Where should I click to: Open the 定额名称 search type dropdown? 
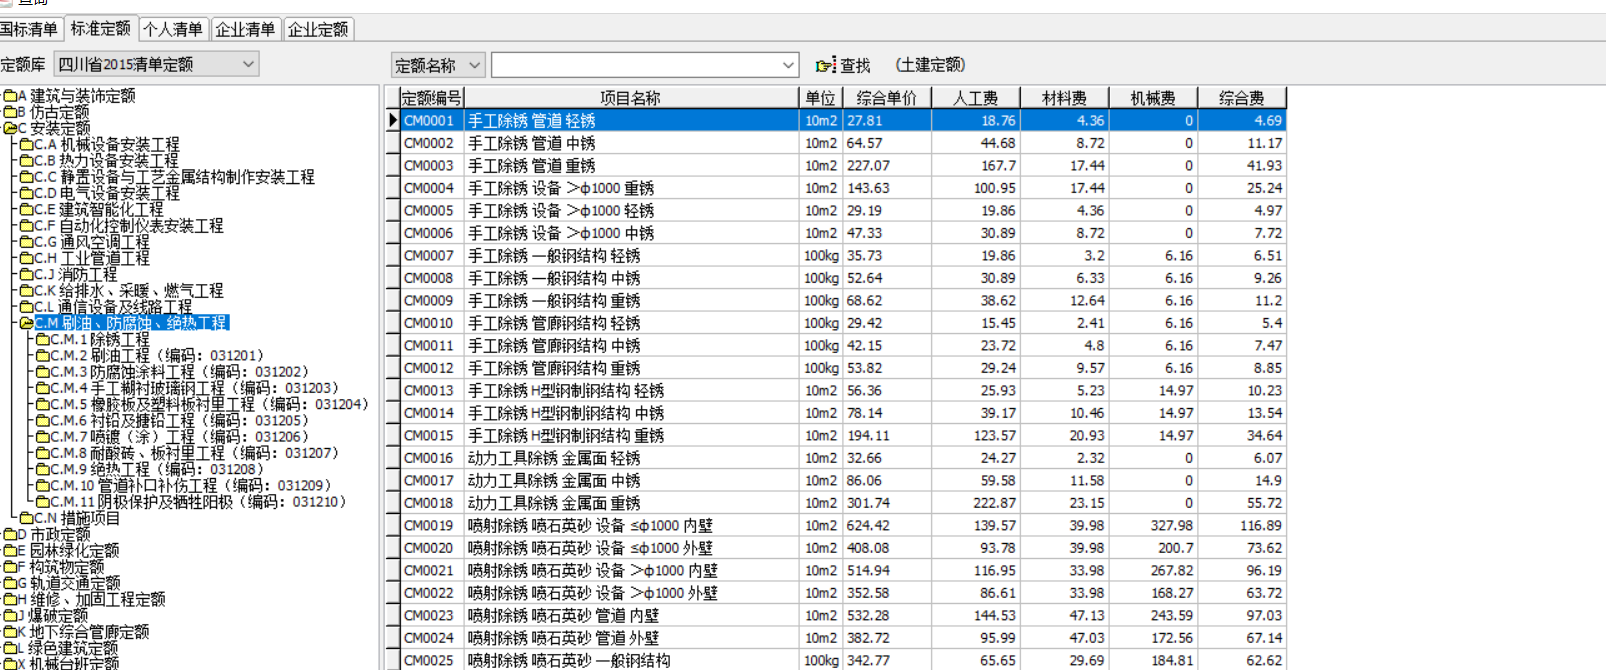coord(438,65)
